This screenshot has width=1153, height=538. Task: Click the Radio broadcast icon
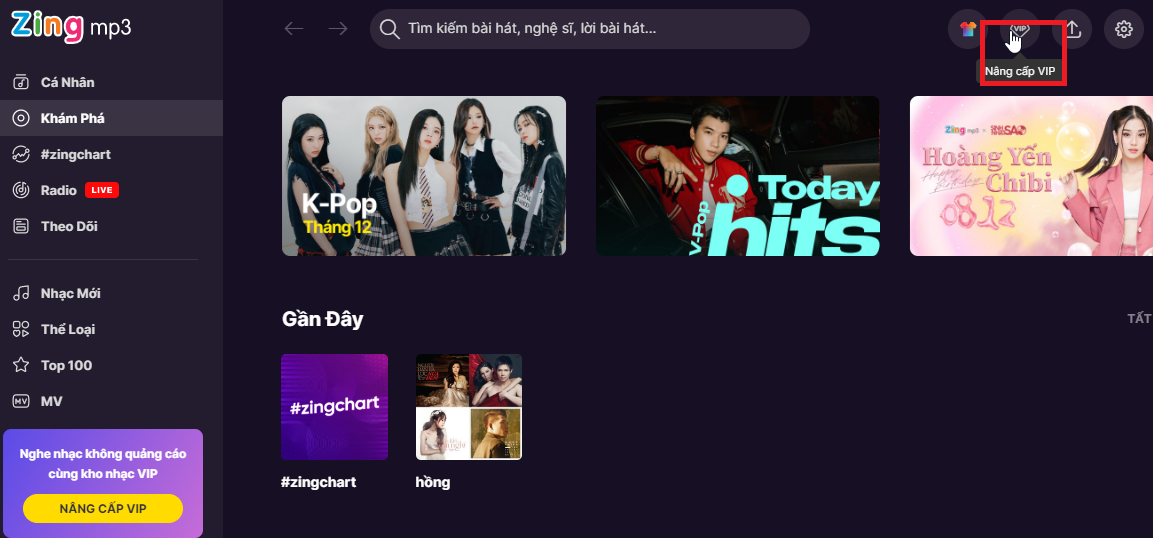(x=21, y=190)
